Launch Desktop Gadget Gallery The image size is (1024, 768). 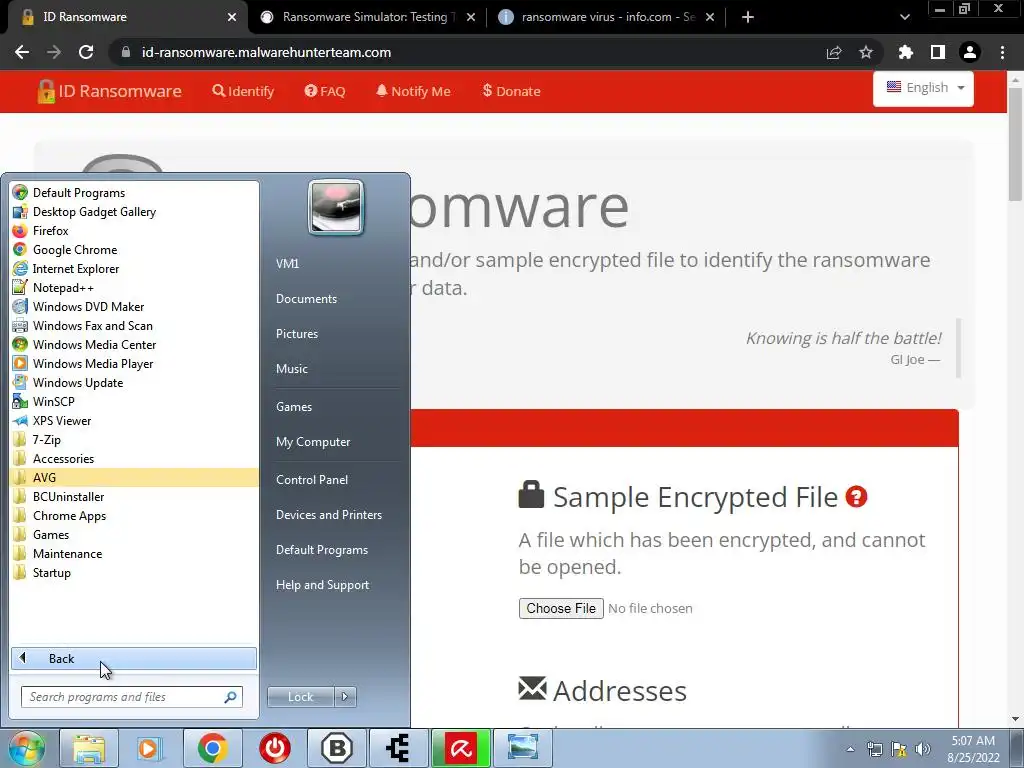point(134,212)
